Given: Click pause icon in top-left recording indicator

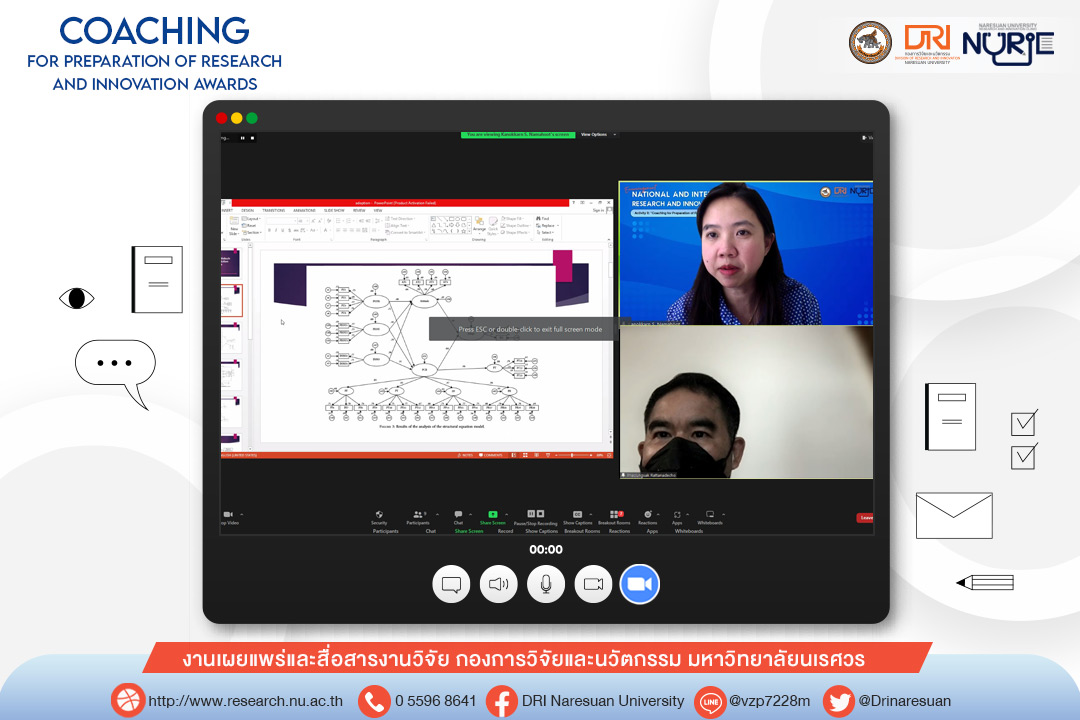Looking at the screenshot, I should tap(242, 138).
